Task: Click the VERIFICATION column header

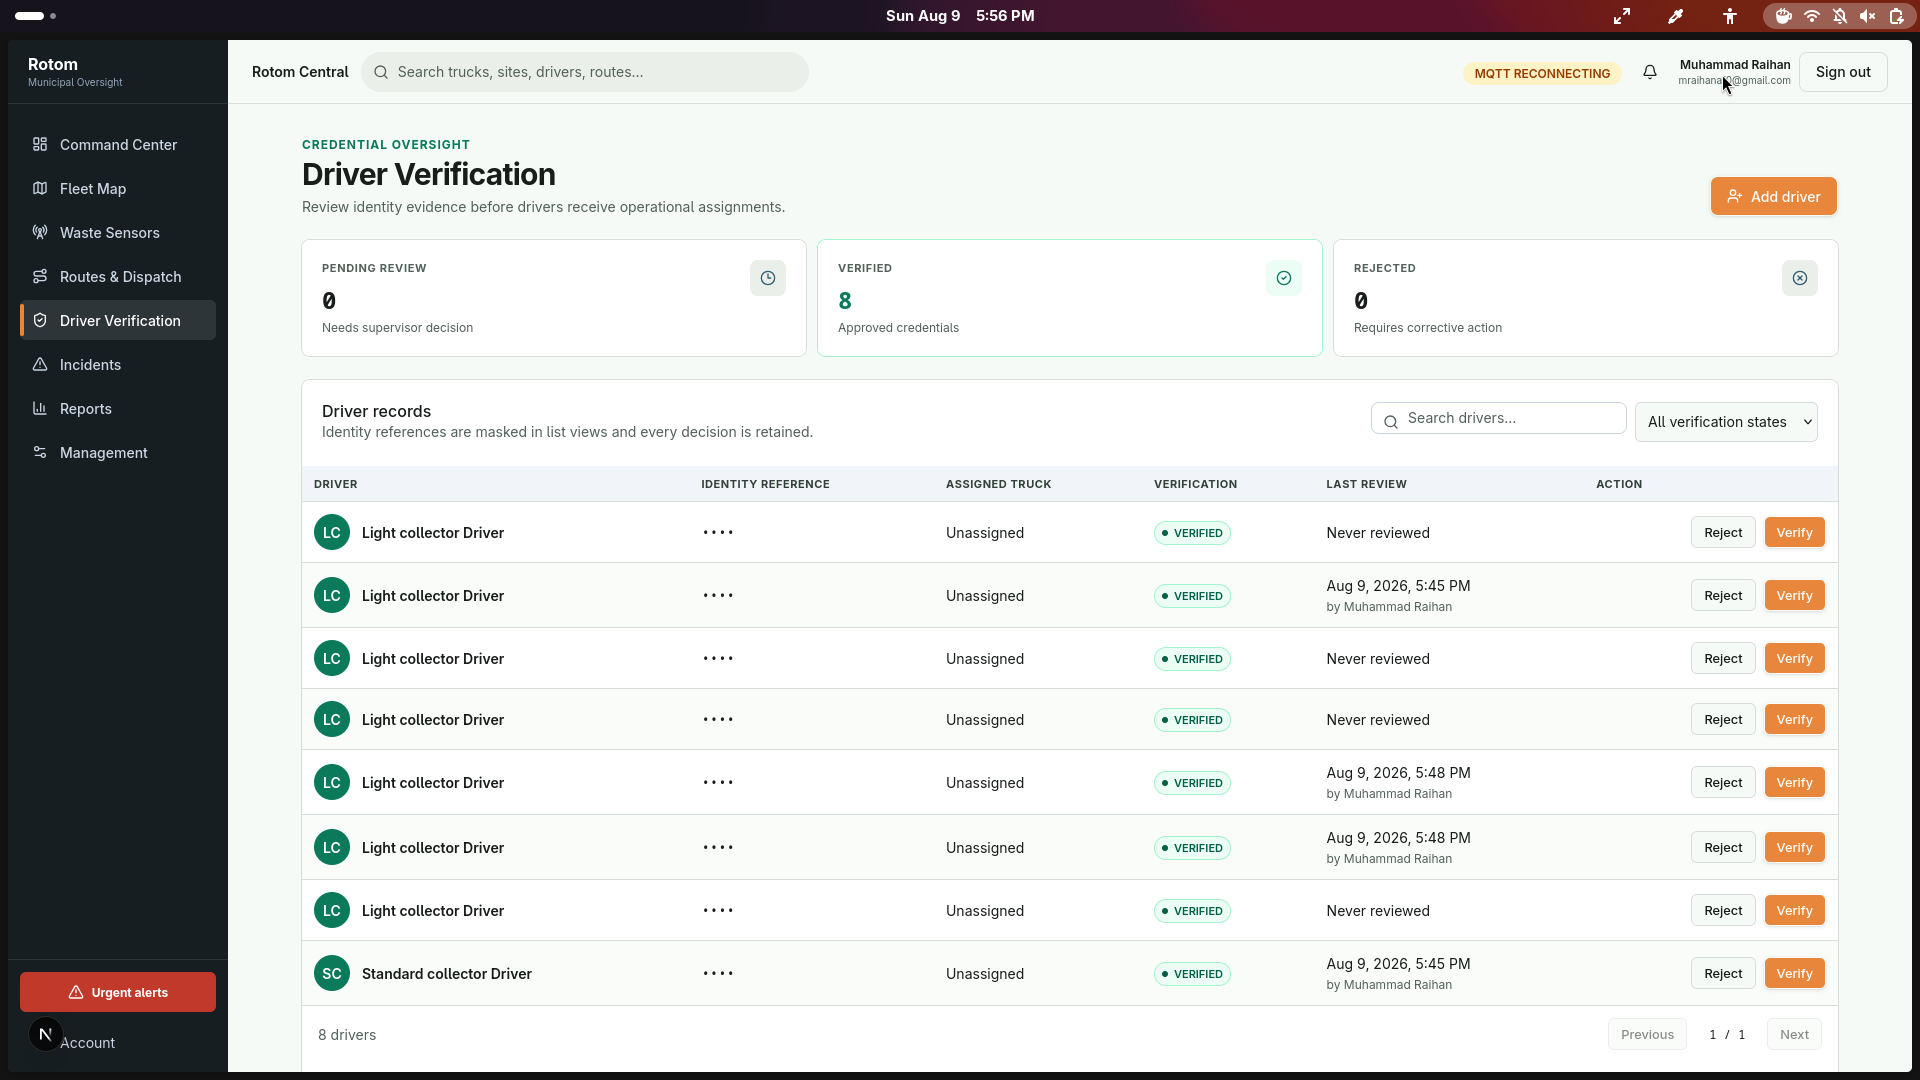Action: 1195,484
